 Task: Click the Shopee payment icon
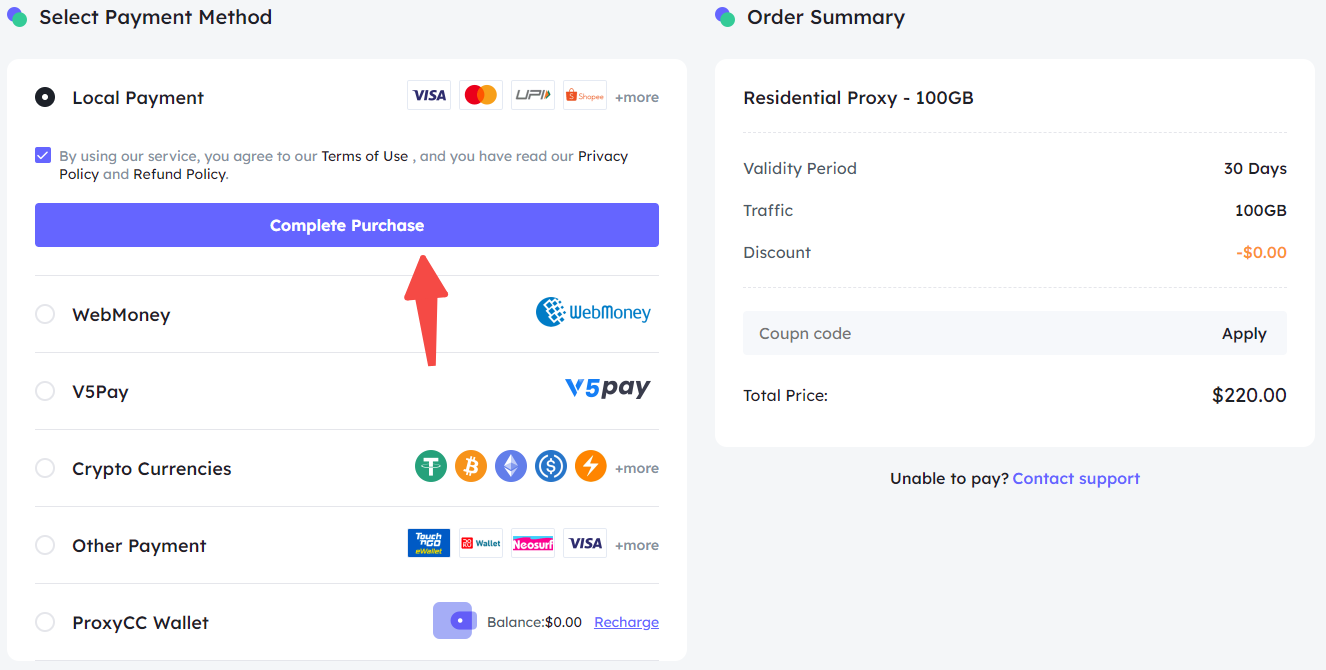tap(585, 95)
